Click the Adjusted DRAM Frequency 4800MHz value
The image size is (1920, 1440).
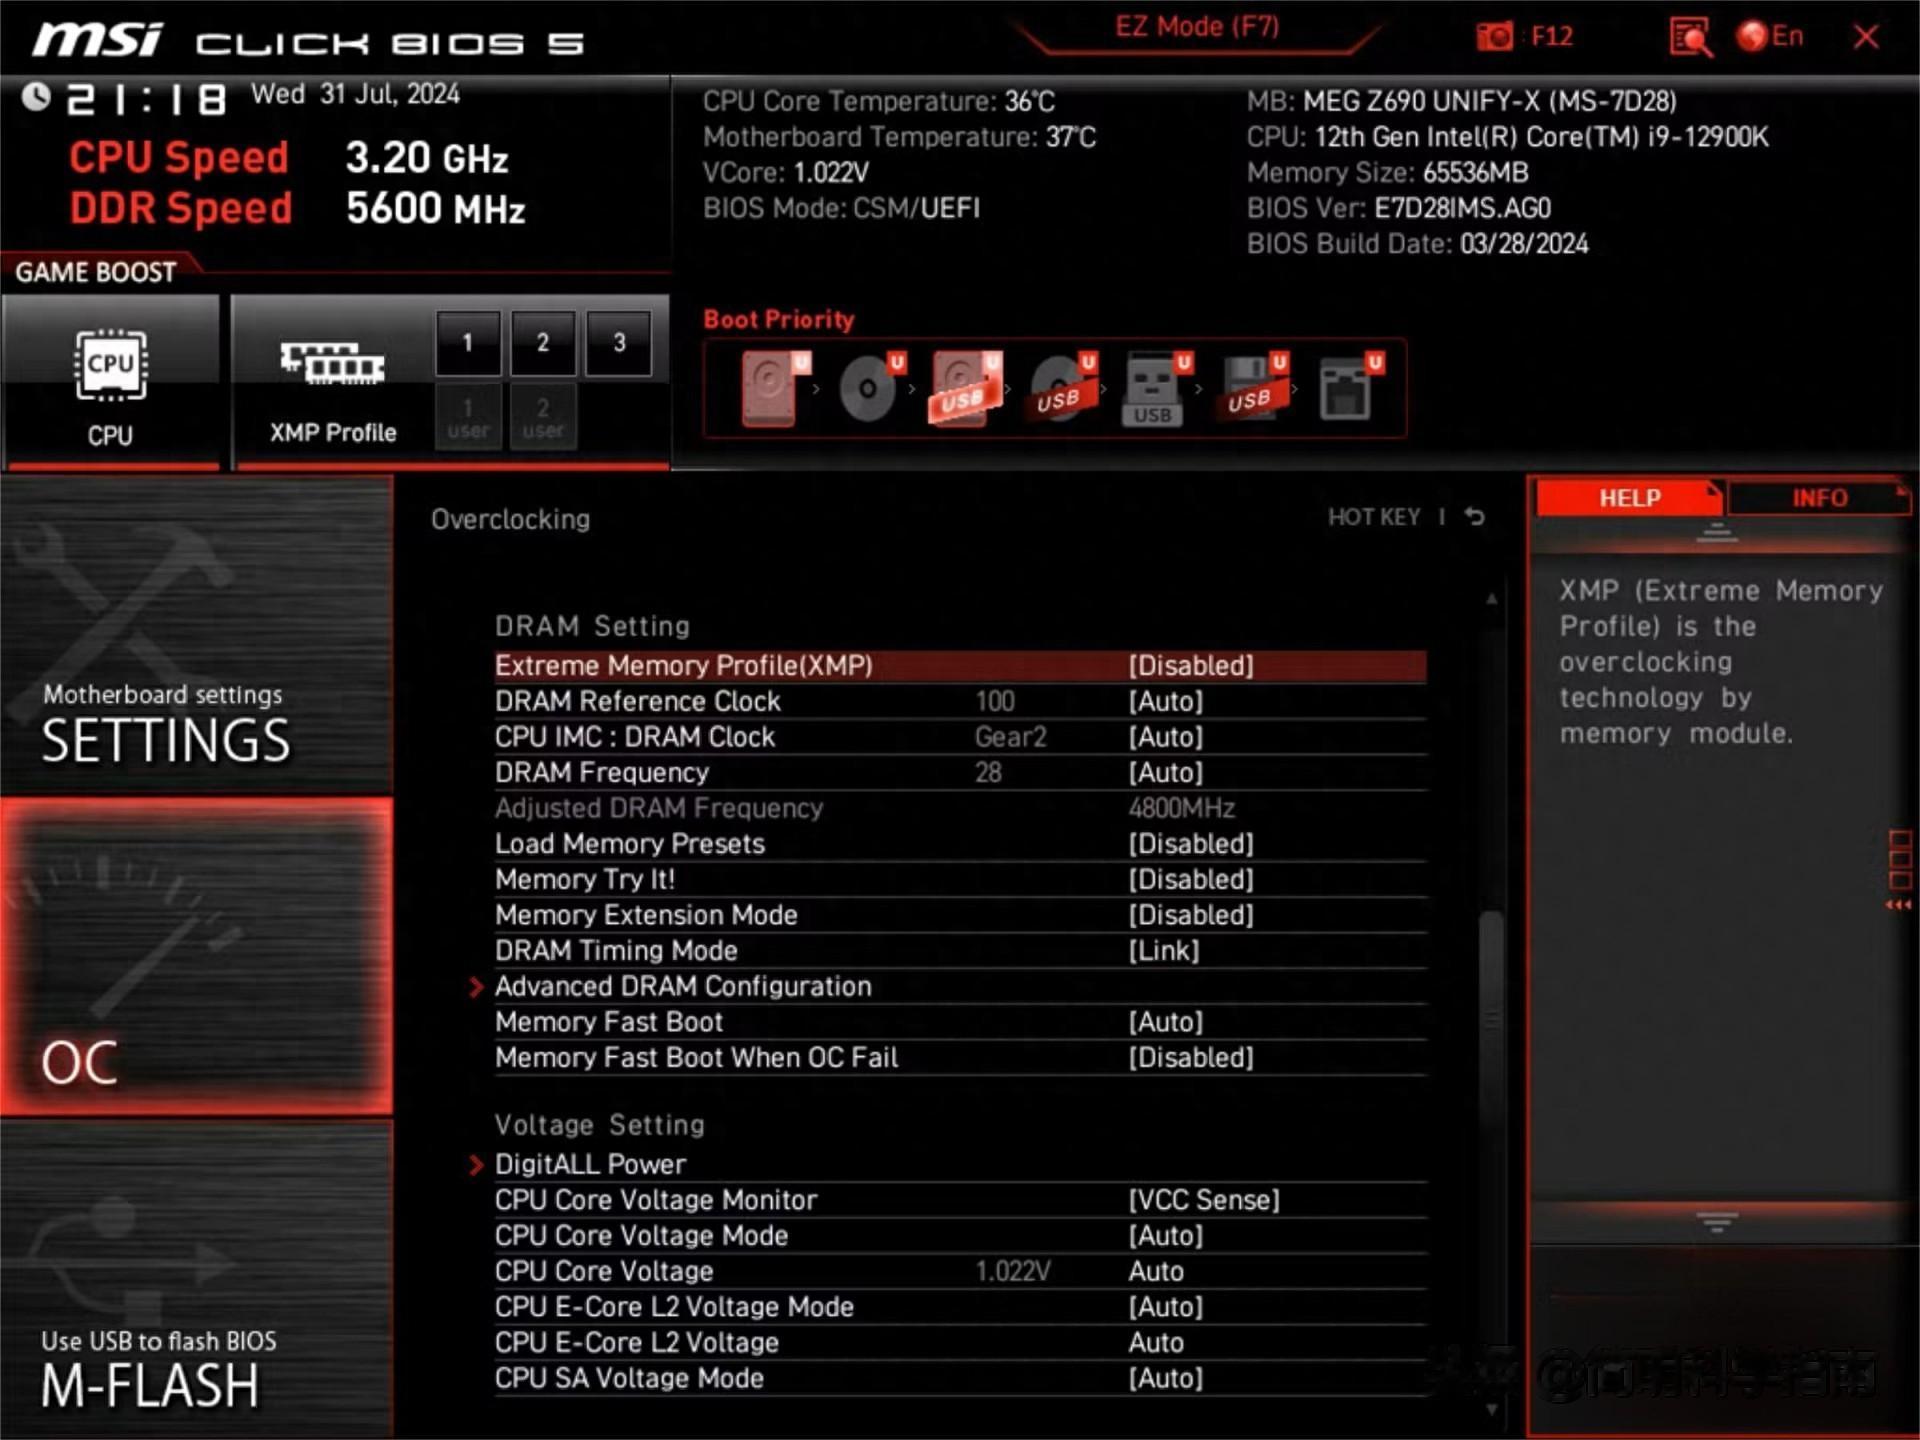[1181, 808]
